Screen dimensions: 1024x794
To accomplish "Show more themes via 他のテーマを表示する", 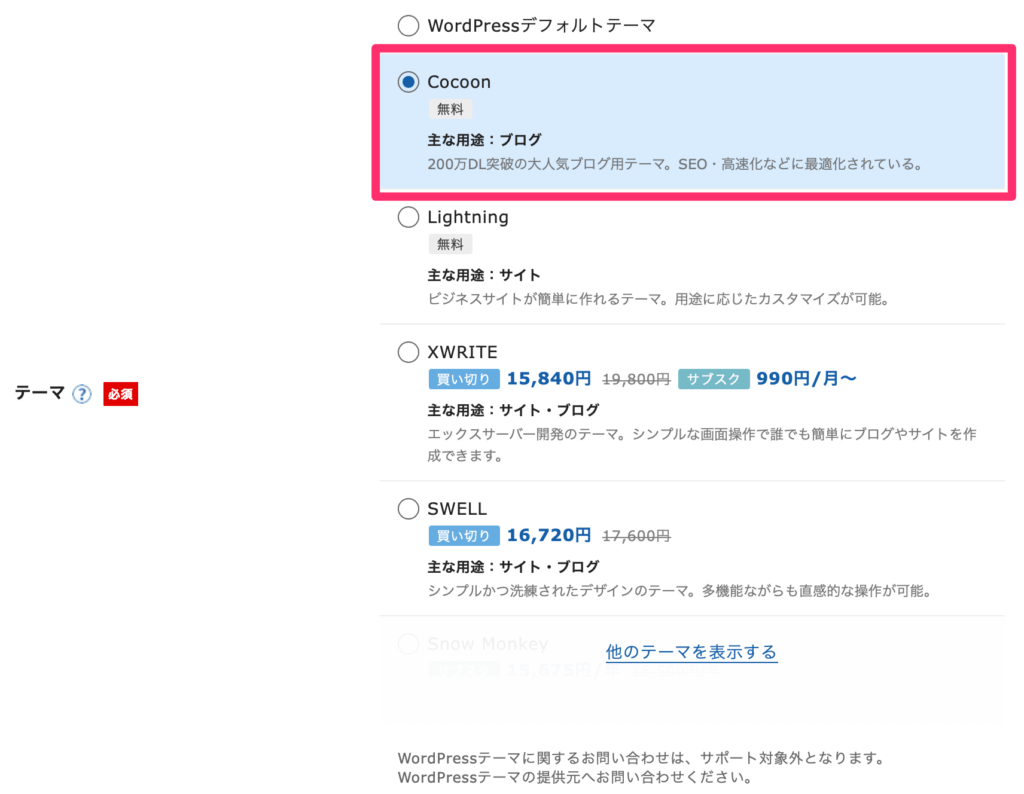I will (692, 652).
